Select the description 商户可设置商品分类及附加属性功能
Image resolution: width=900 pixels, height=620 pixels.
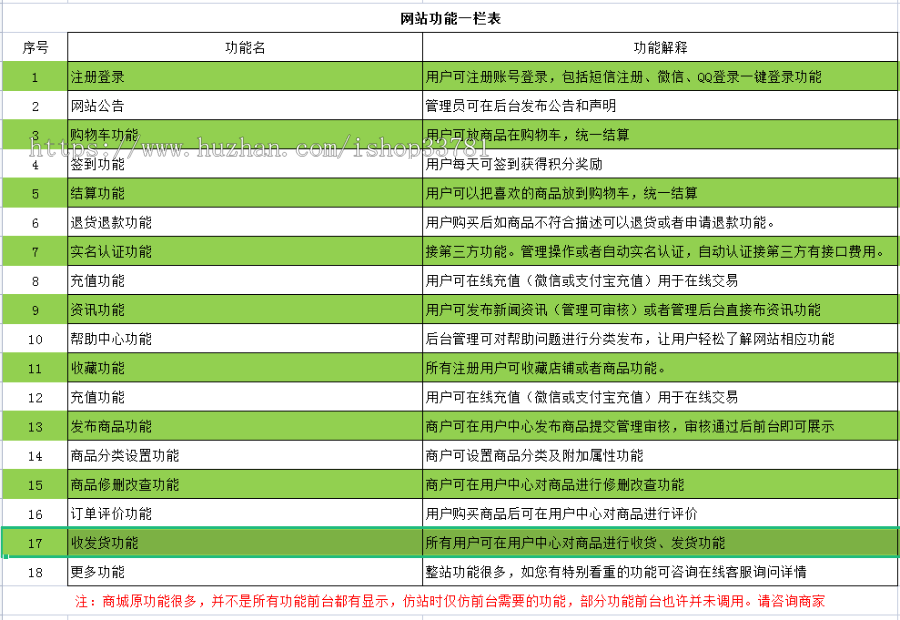[660, 456]
